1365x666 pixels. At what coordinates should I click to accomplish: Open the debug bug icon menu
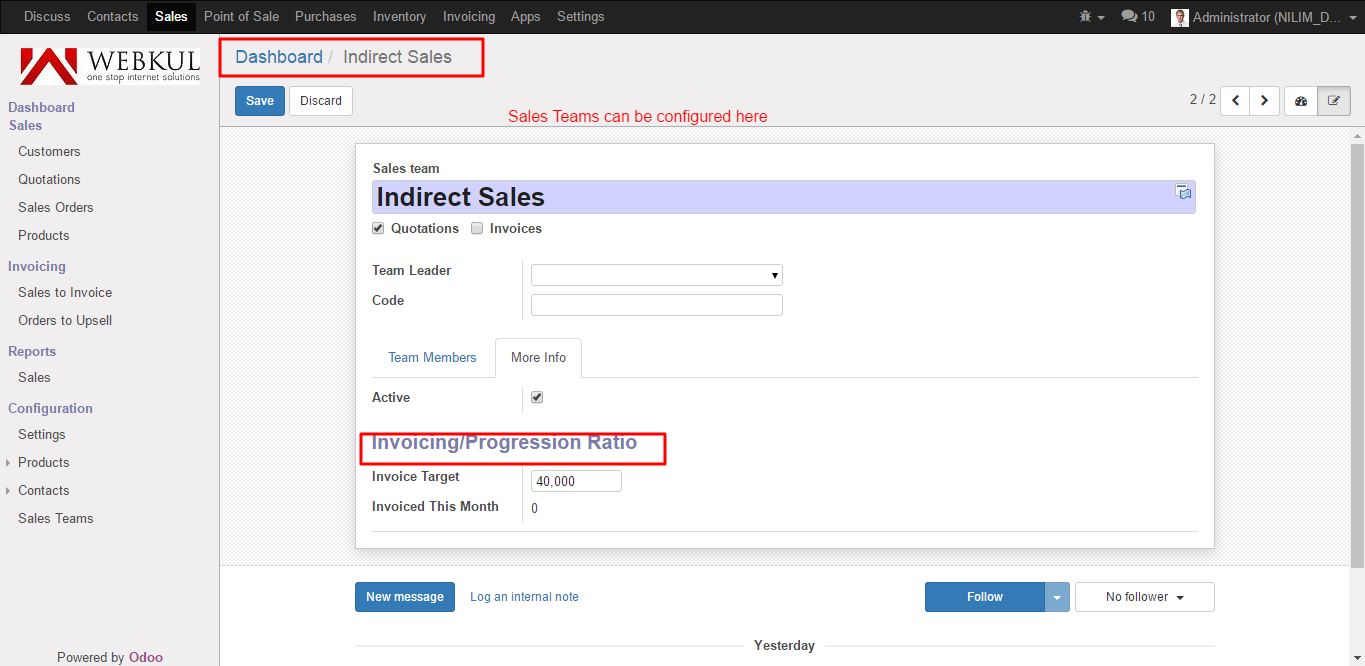[1091, 17]
